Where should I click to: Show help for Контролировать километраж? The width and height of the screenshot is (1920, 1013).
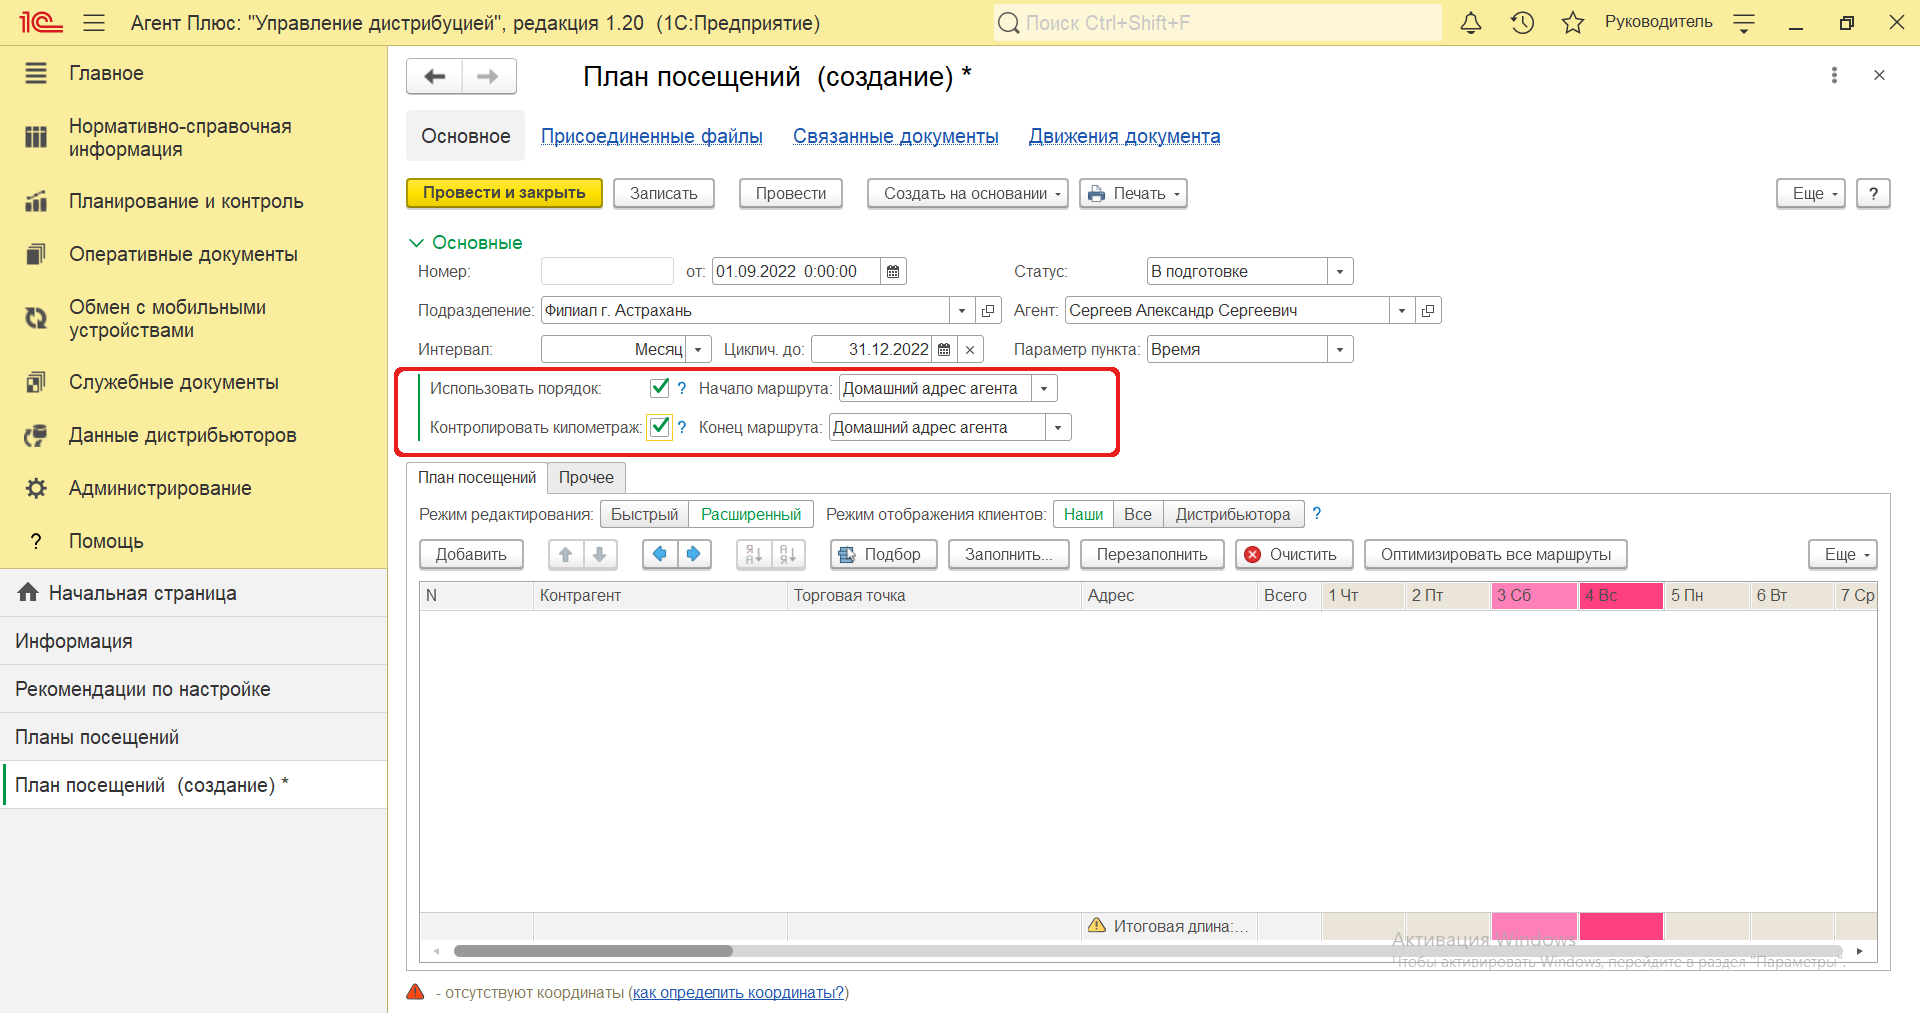tap(682, 427)
